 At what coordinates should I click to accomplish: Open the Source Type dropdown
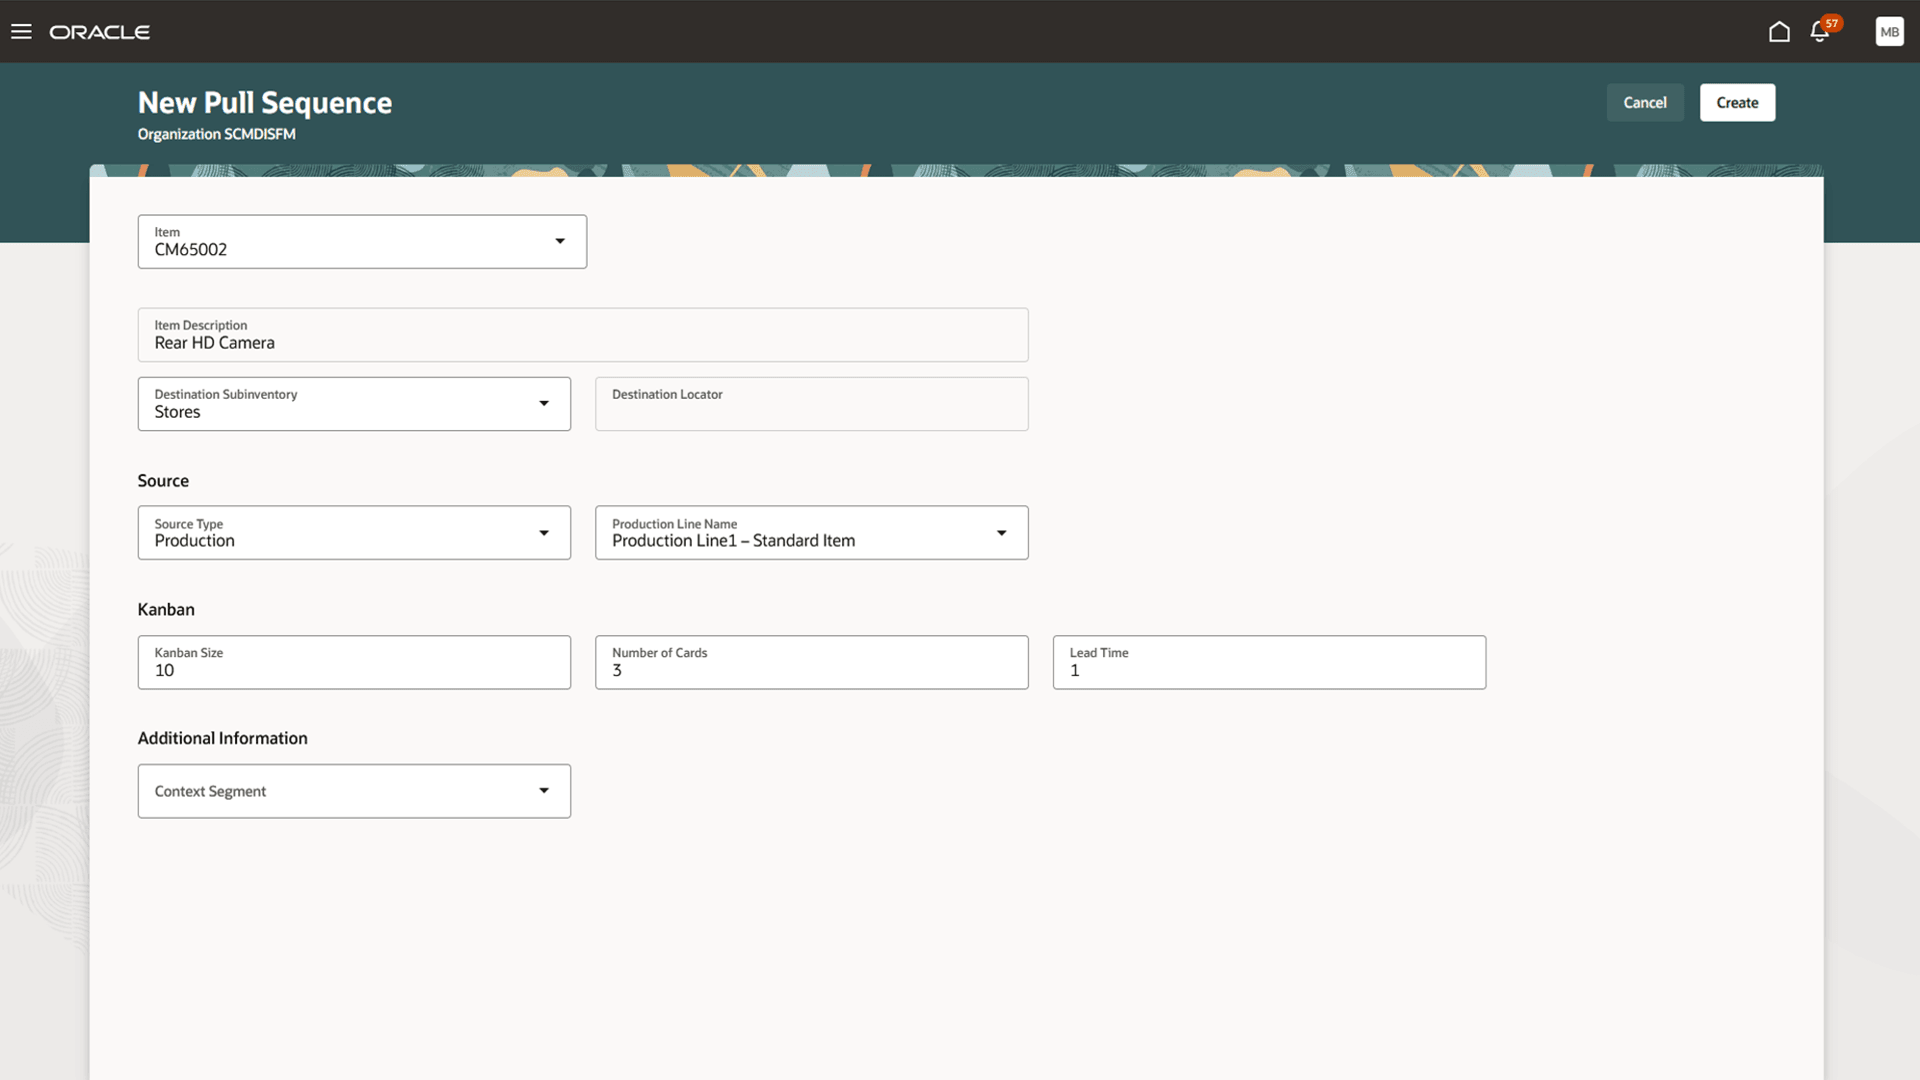click(x=544, y=532)
